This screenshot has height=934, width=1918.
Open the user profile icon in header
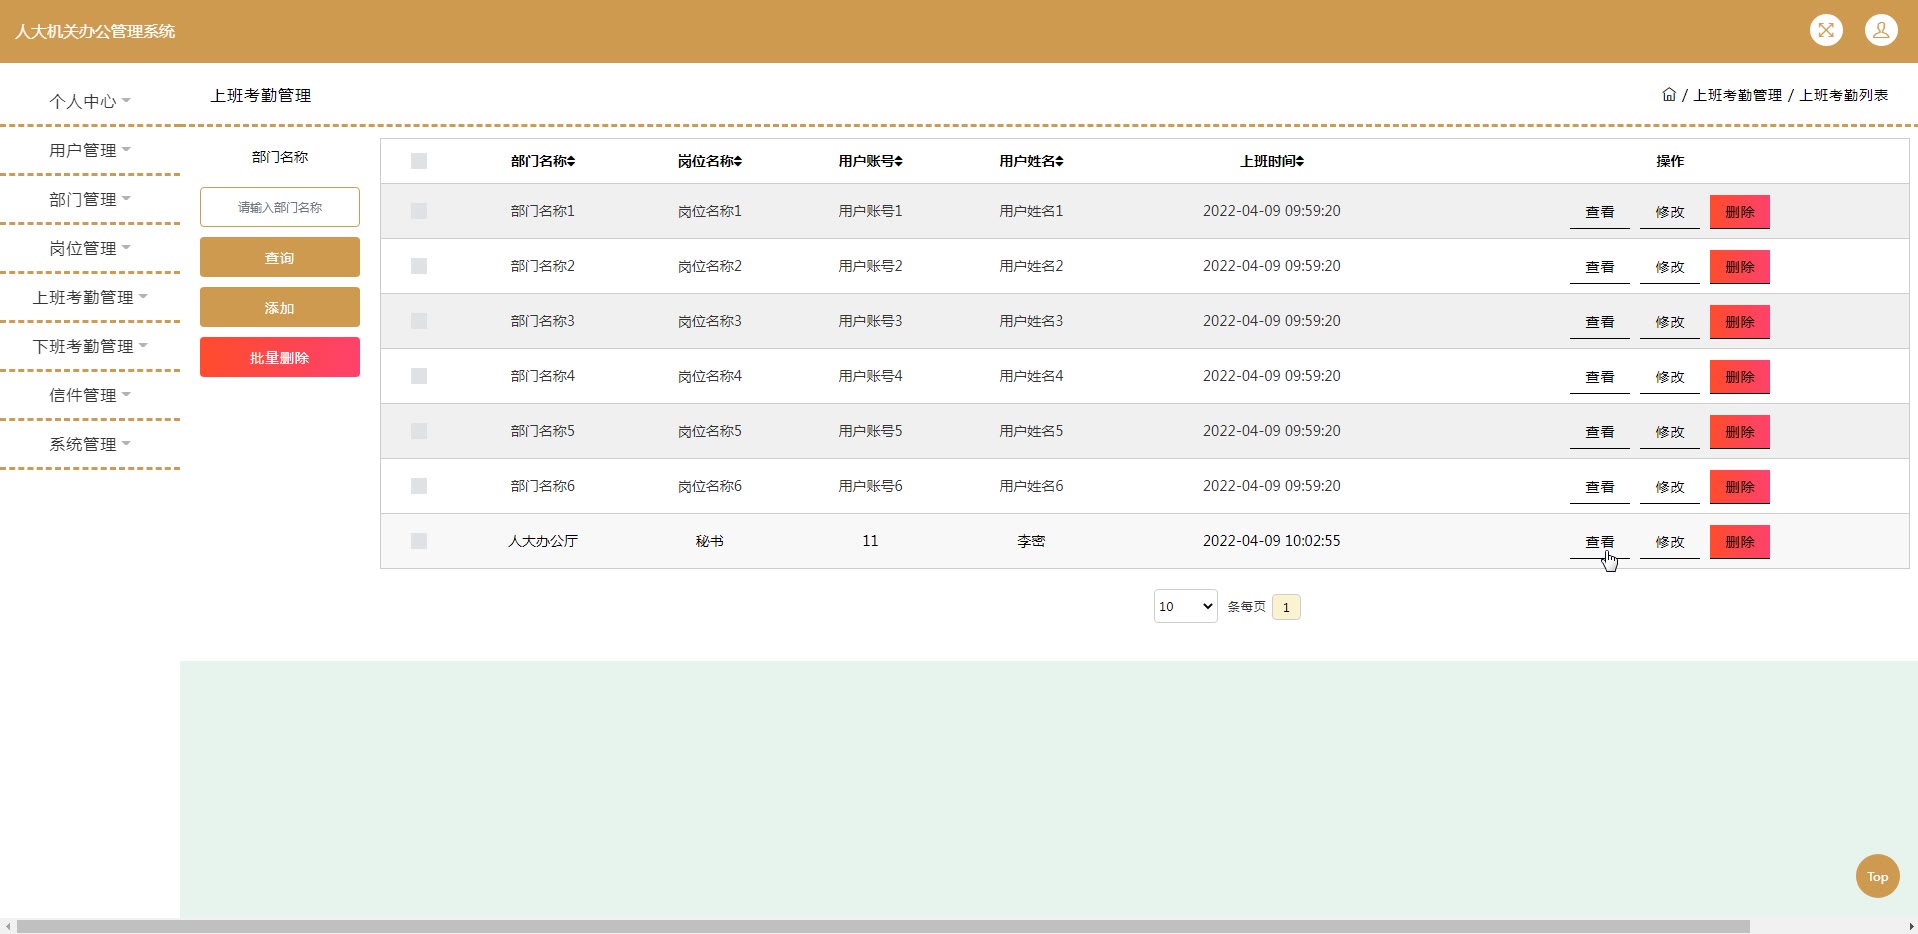(1880, 30)
